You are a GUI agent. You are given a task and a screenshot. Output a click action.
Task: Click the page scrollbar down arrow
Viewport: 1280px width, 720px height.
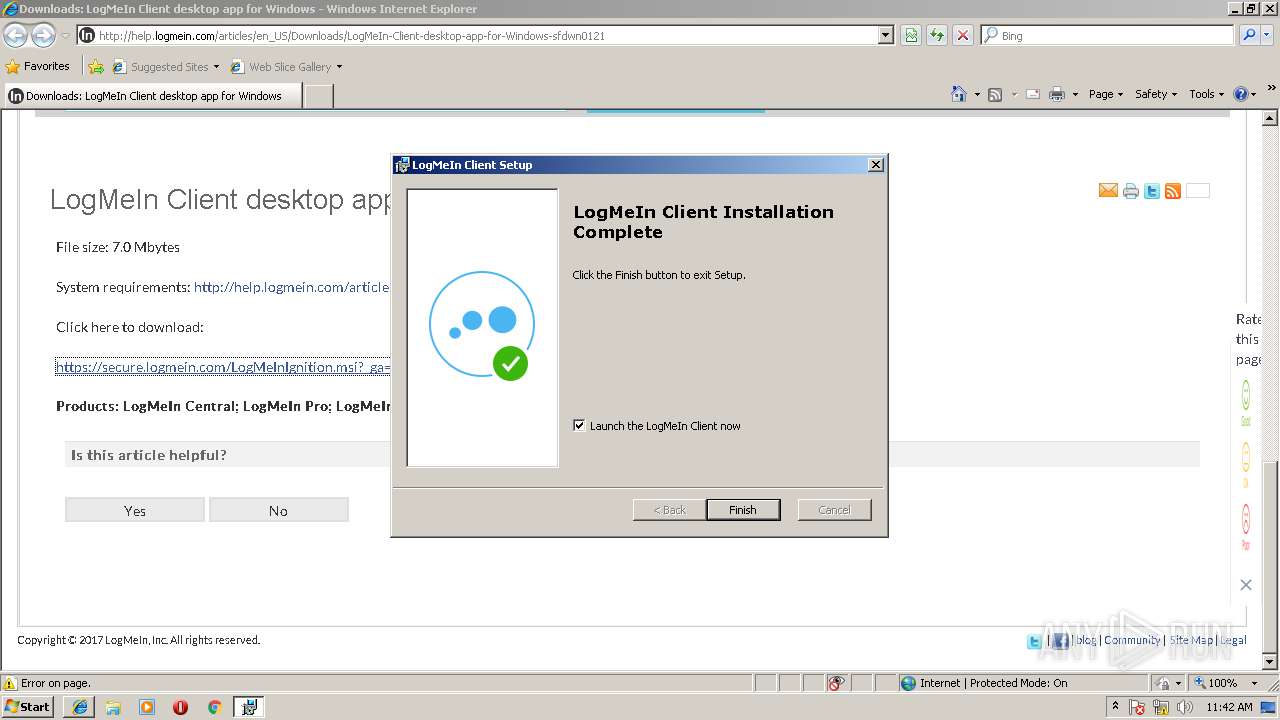coord(1270,662)
